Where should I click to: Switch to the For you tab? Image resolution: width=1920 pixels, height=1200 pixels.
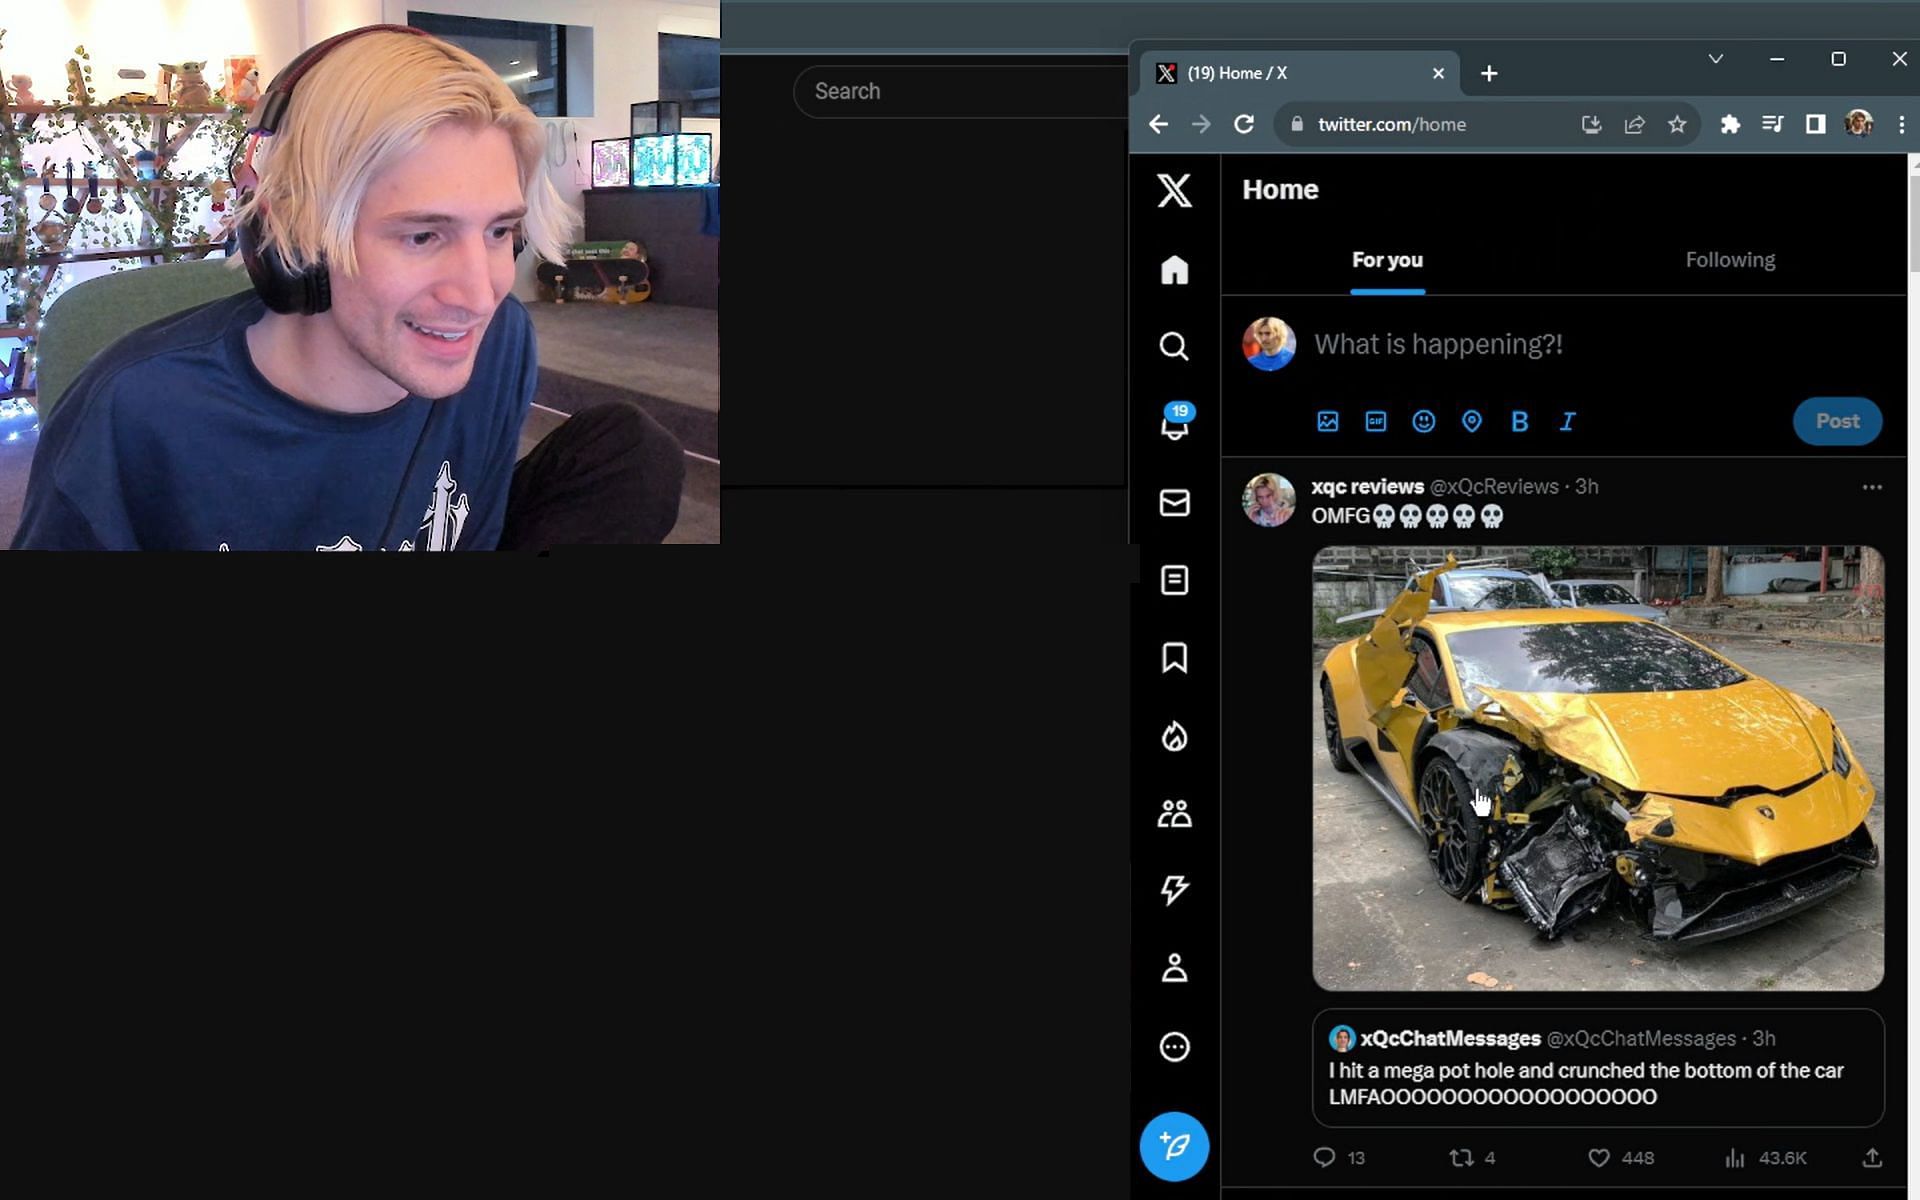[x=1387, y=260]
